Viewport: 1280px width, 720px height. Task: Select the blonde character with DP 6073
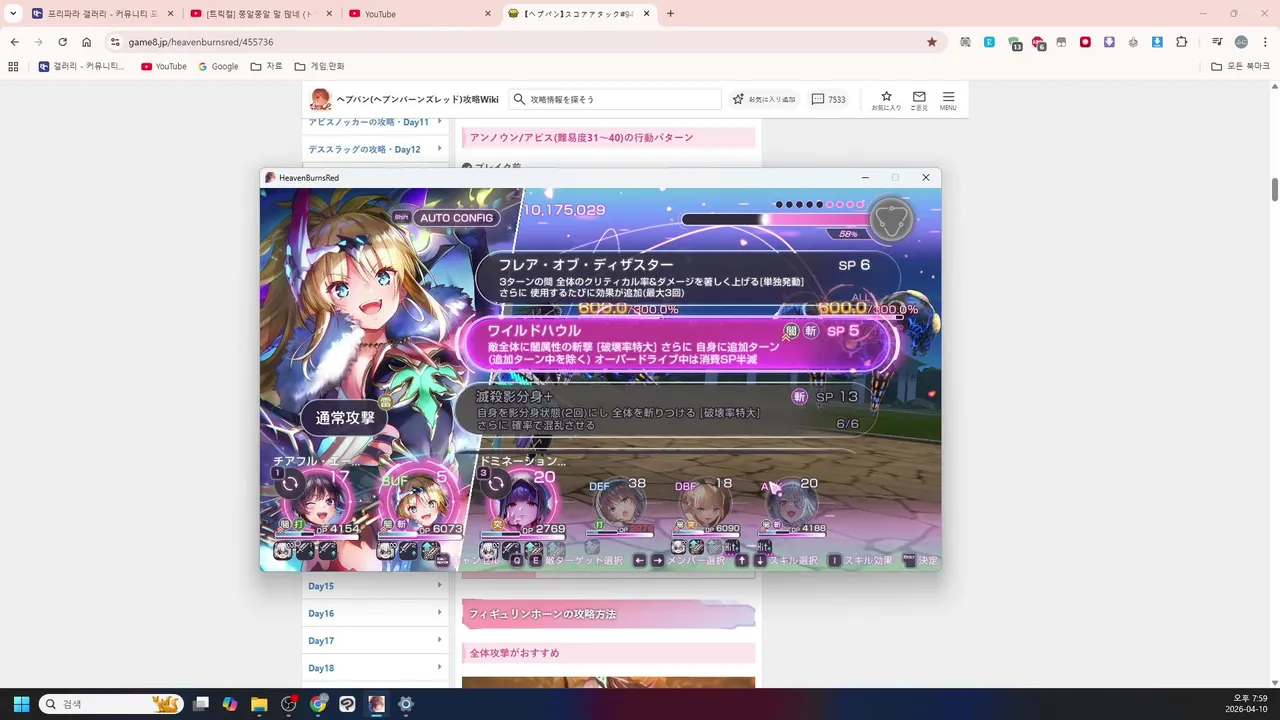point(420,503)
